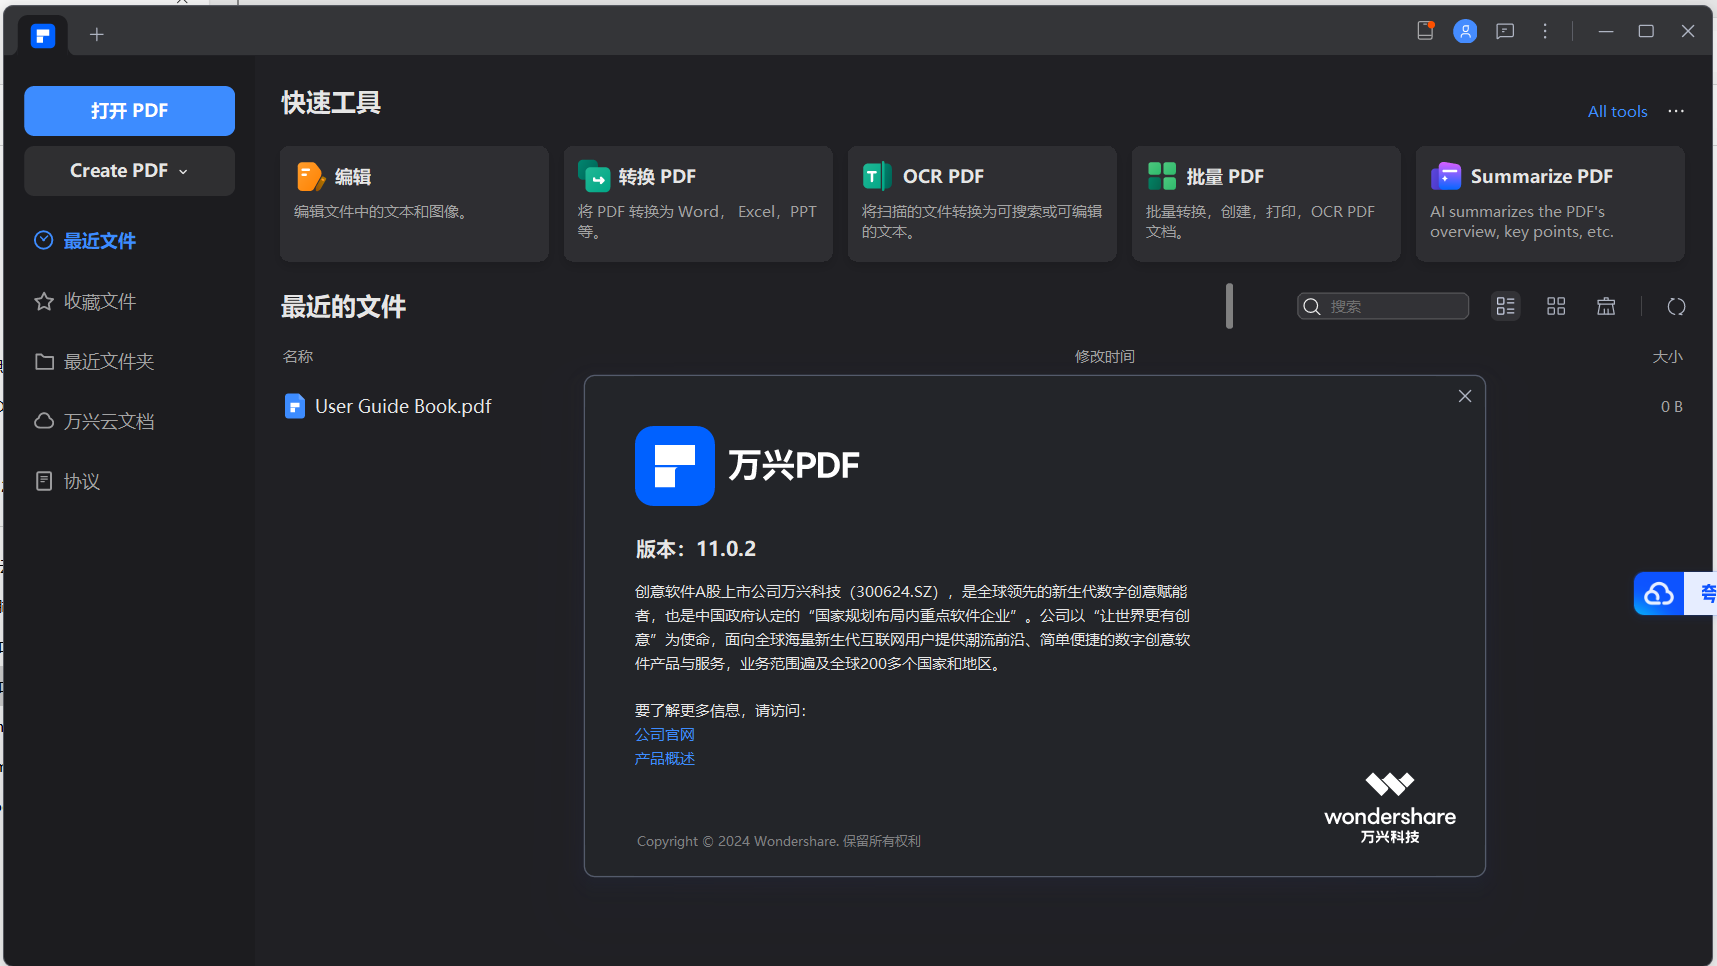Click the Wondershare 万兴科技 logo
The width and height of the screenshot is (1717, 966).
click(x=1390, y=808)
